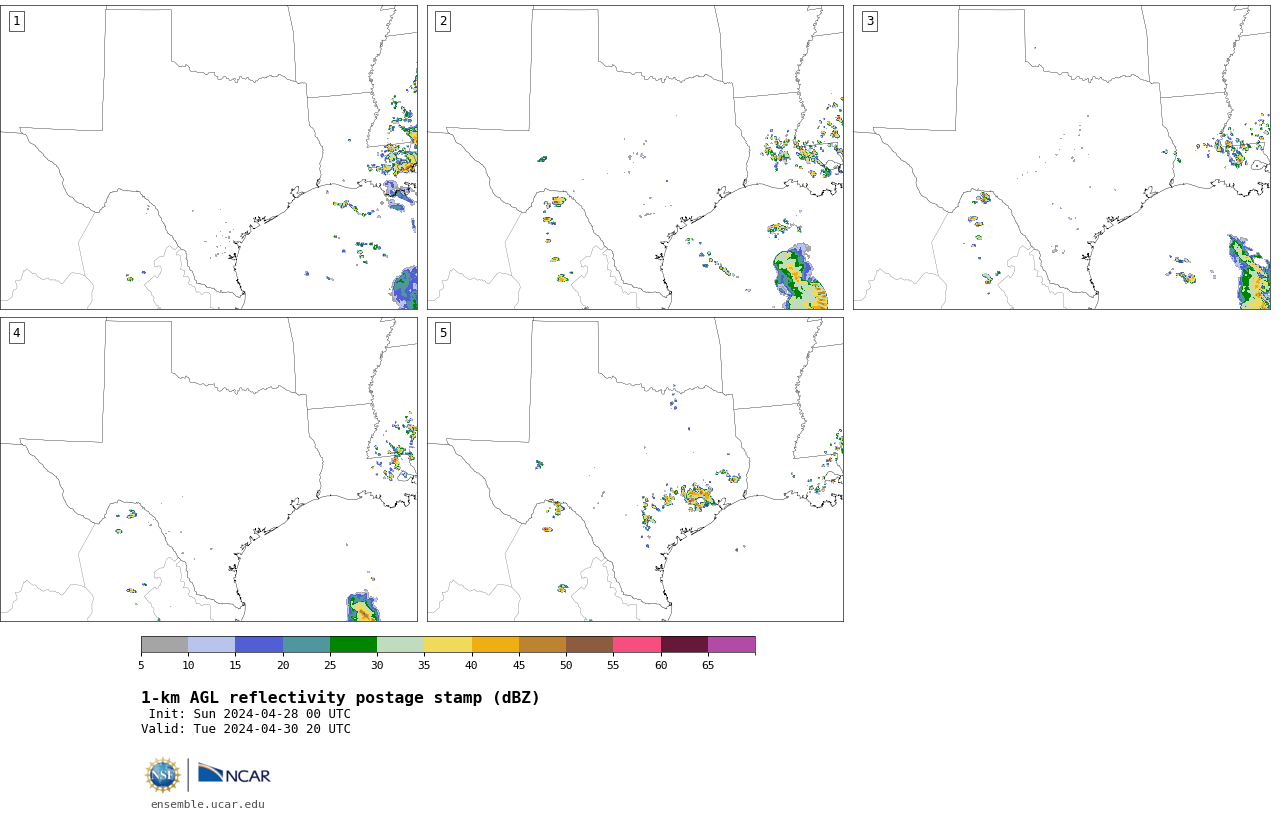Click the gray 5-10 dBZ color swatch
The width and height of the screenshot is (1280, 815).
pos(164,645)
